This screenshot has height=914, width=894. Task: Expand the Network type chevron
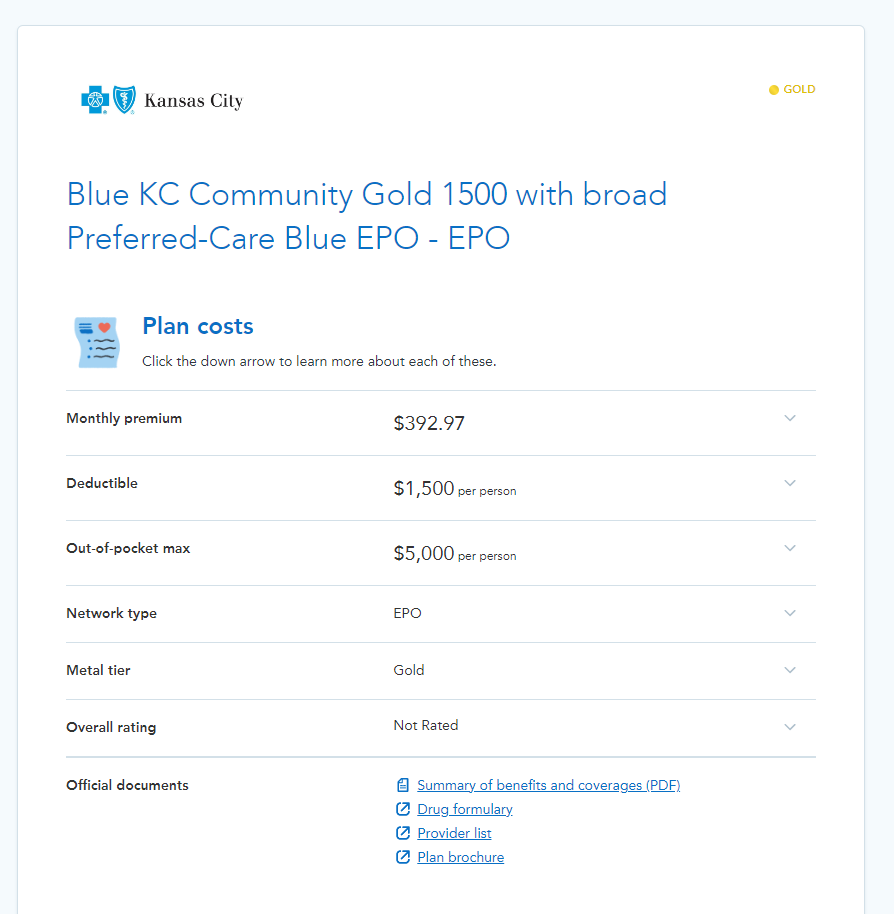coord(790,613)
